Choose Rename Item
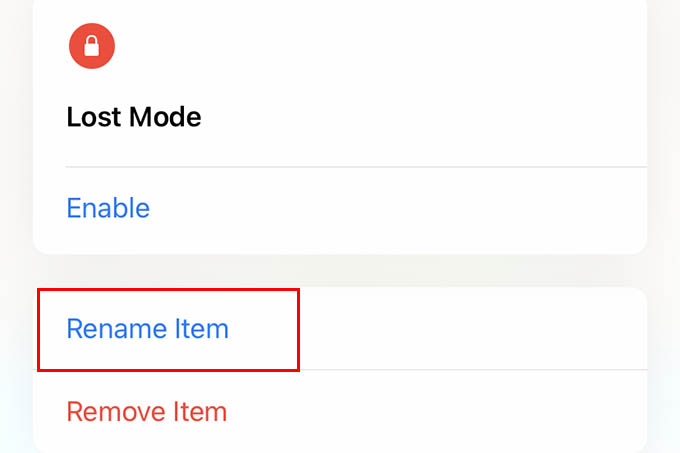680x453 pixels. coord(147,329)
